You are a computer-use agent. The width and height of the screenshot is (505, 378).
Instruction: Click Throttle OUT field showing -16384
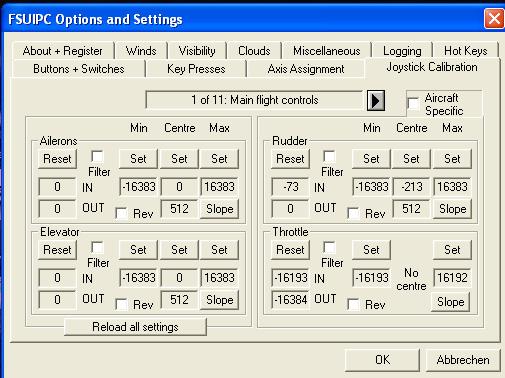(x=290, y=299)
